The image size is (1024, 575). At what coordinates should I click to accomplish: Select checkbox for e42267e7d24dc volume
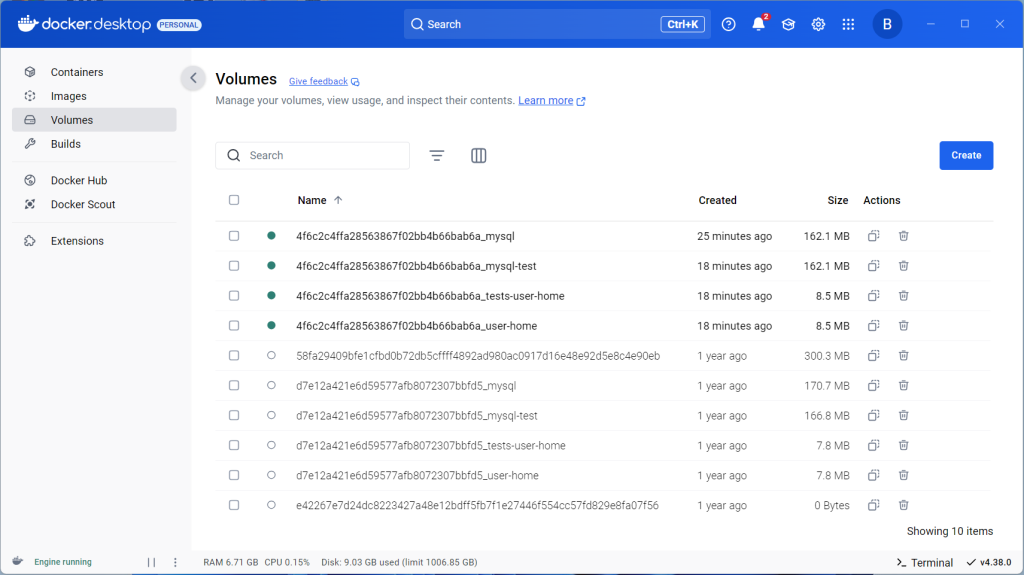(x=234, y=506)
